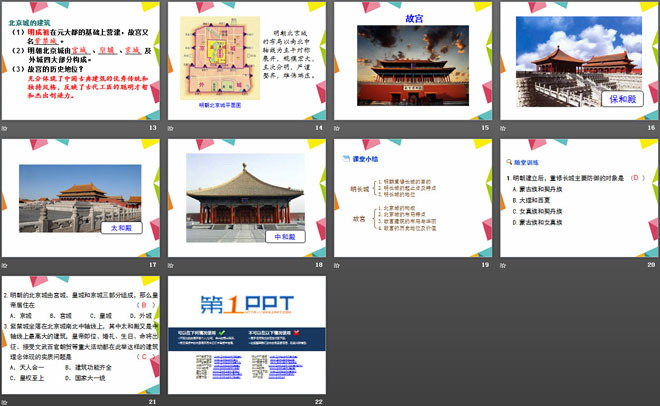Click slide number 20 label
The width and height of the screenshot is (660, 406).
pos(652,265)
